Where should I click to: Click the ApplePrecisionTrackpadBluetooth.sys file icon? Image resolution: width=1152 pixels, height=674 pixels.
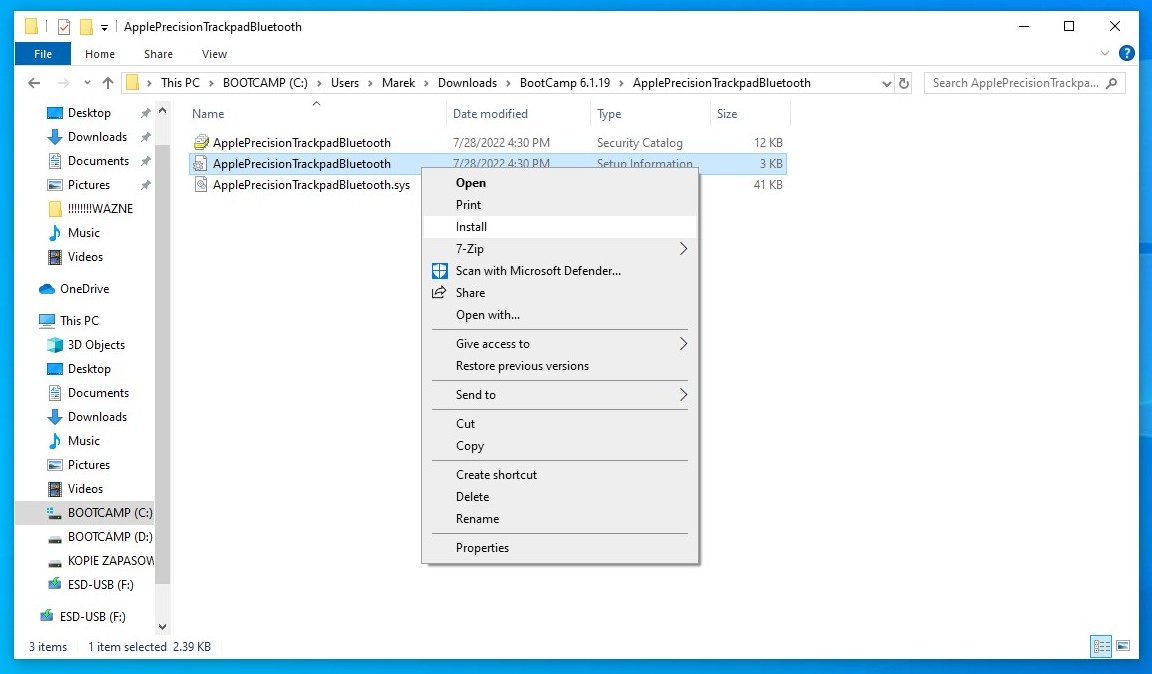201,184
